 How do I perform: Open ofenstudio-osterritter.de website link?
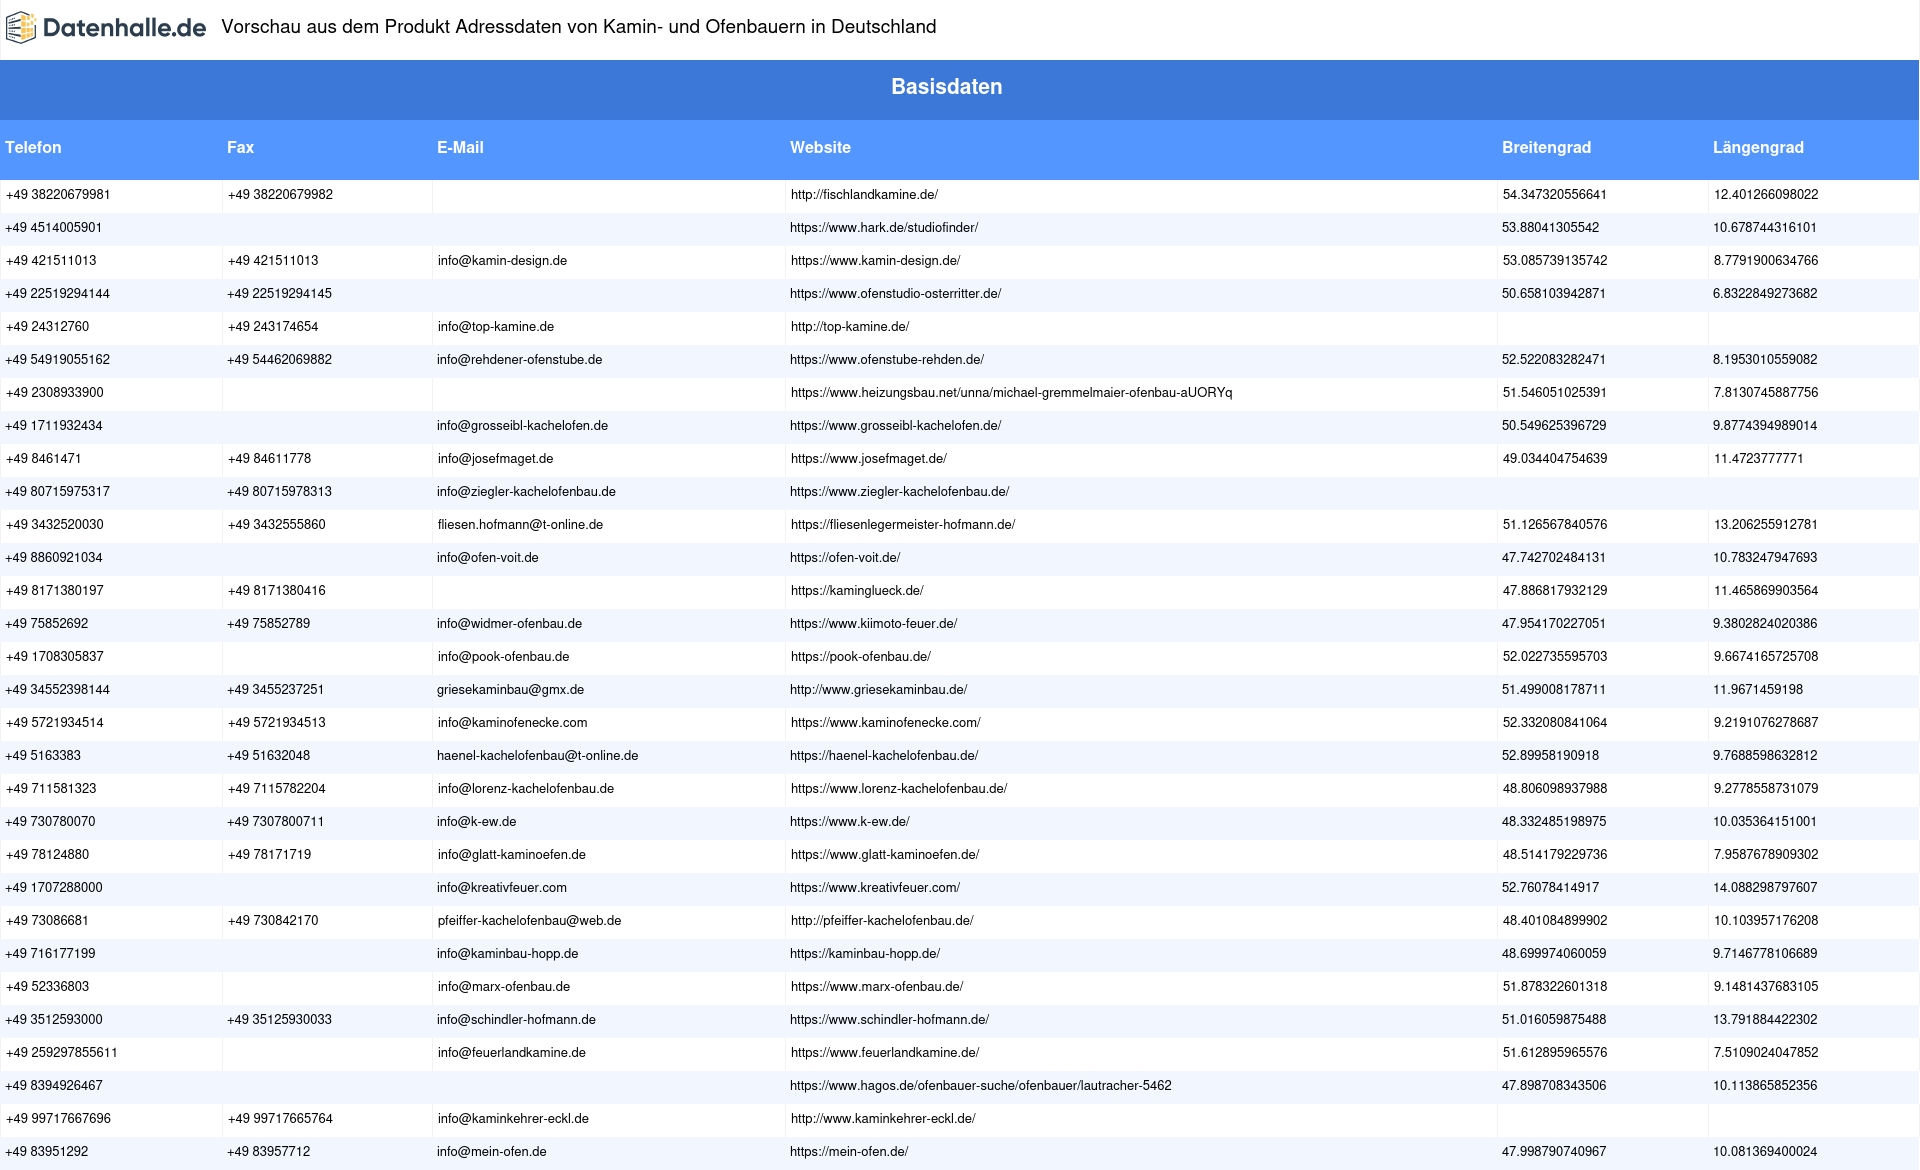point(895,294)
